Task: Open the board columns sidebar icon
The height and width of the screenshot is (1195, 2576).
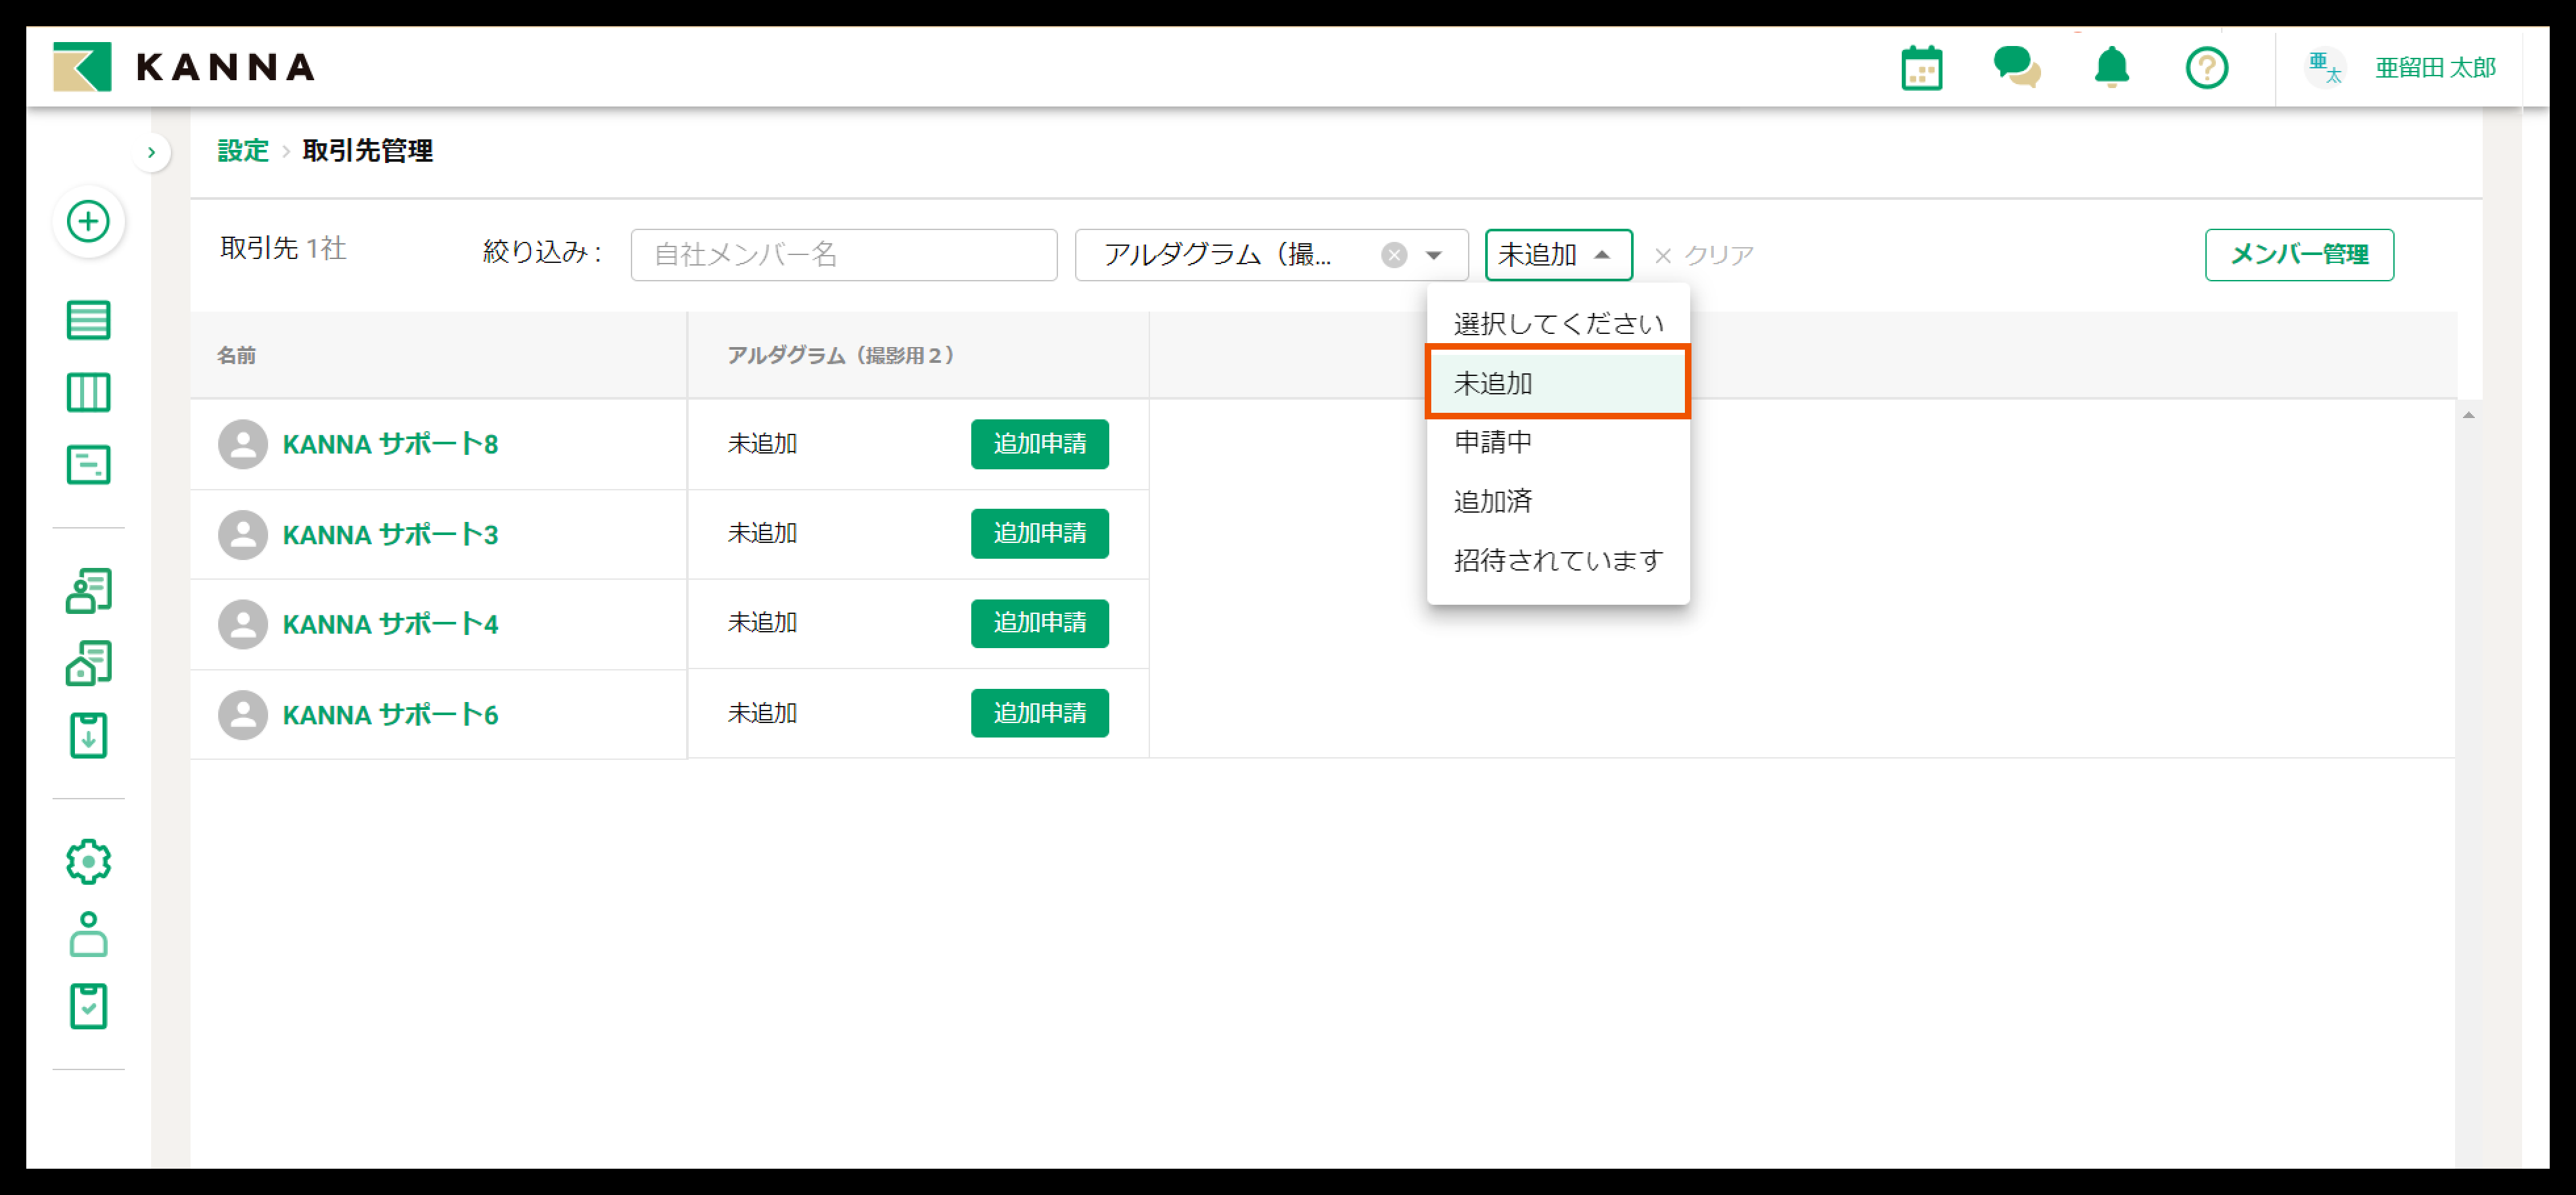Action: point(88,392)
